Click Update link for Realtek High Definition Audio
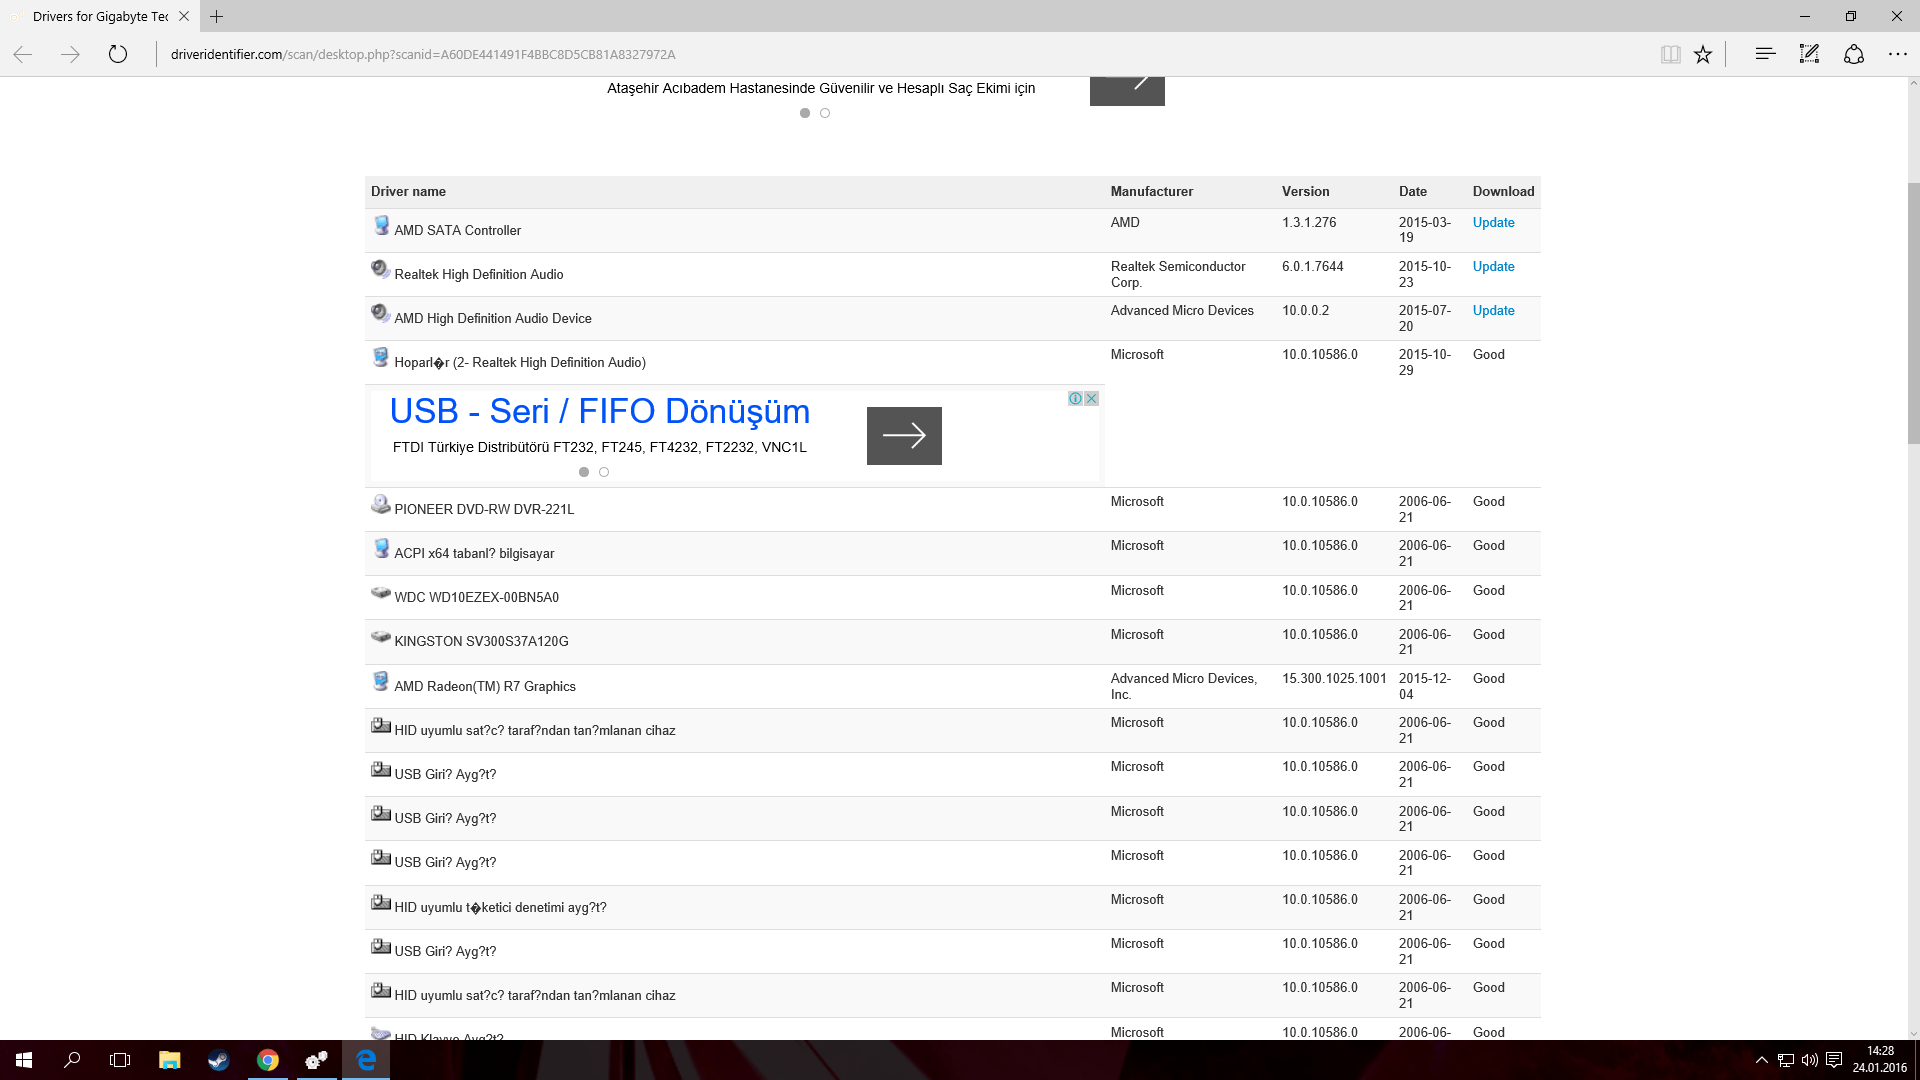Screen dimensions: 1920x1080 pos(1493,266)
